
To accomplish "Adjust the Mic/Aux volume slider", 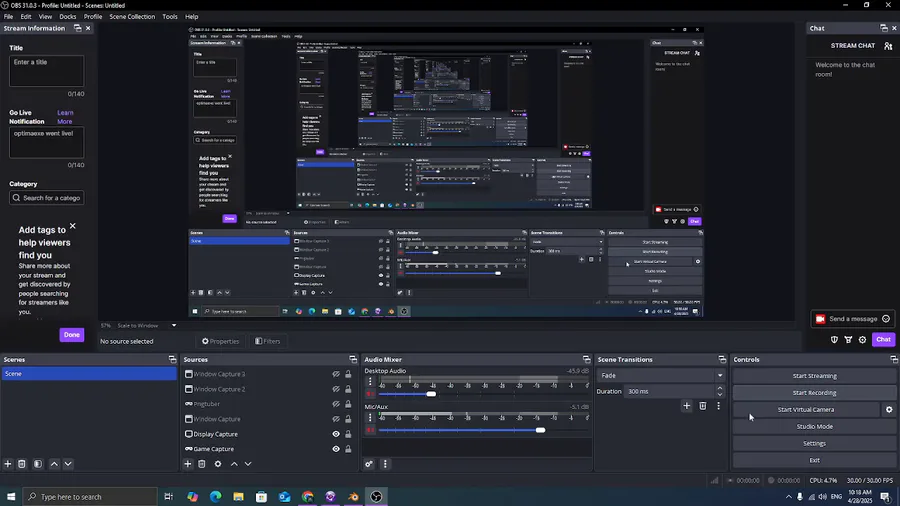I will click(540, 430).
